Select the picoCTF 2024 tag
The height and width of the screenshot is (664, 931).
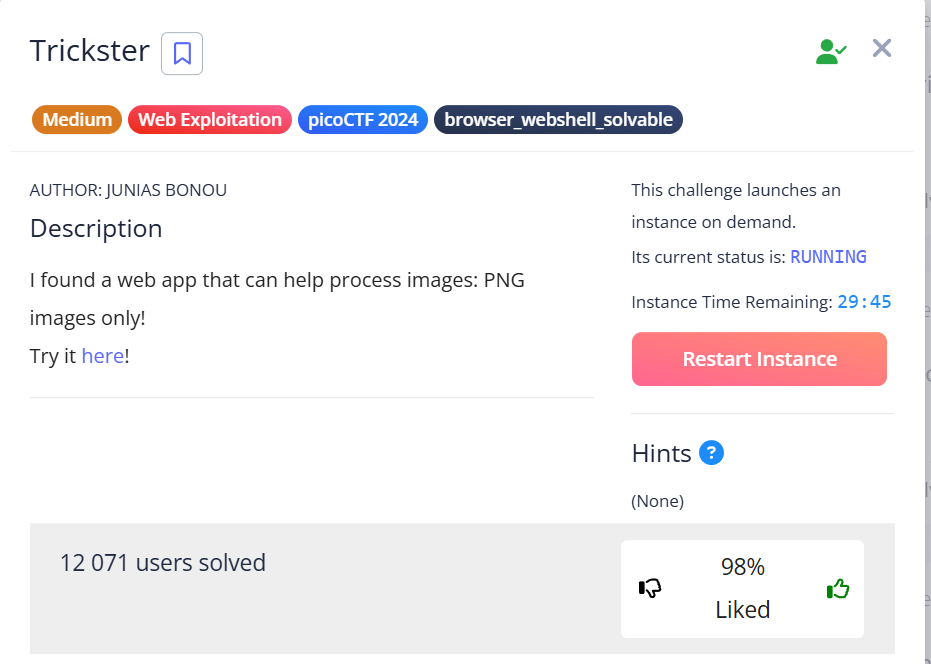(x=363, y=120)
